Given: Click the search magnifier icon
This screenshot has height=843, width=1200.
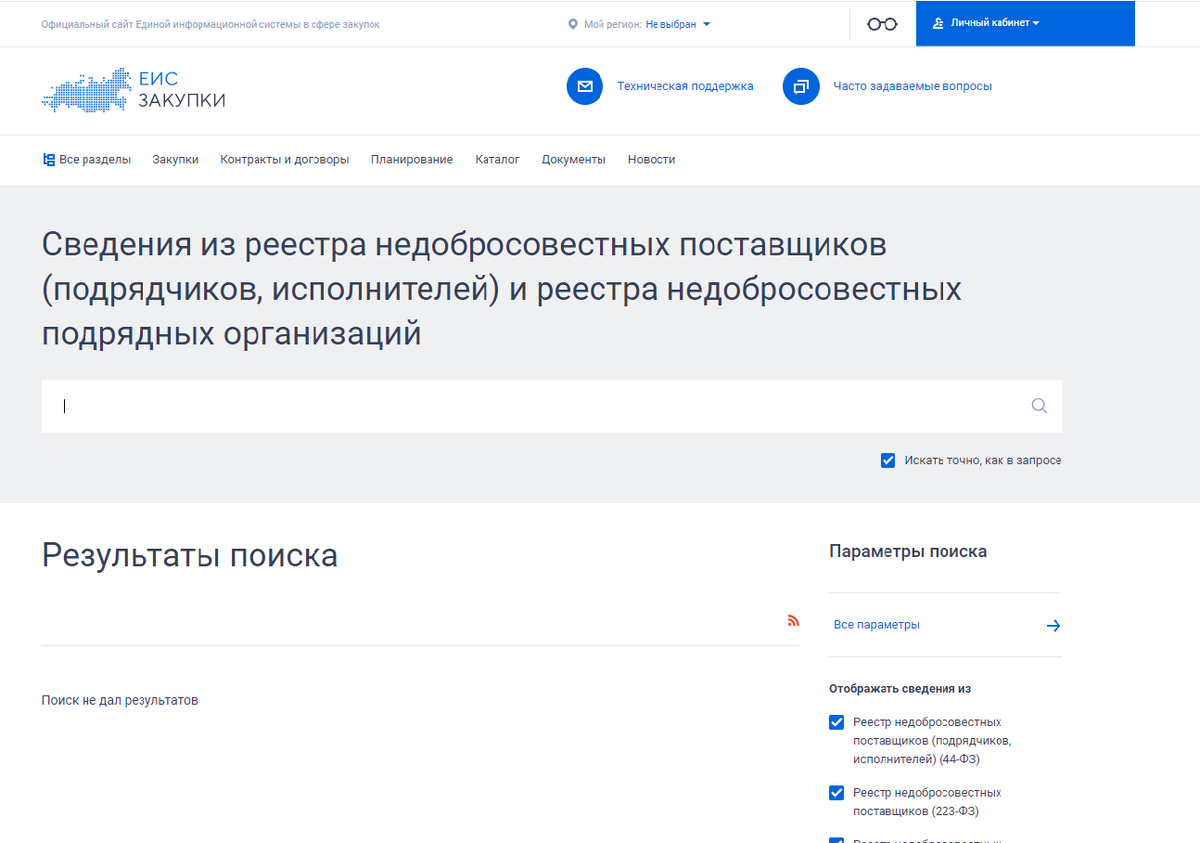Looking at the screenshot, I should (x=1038, y=406).
